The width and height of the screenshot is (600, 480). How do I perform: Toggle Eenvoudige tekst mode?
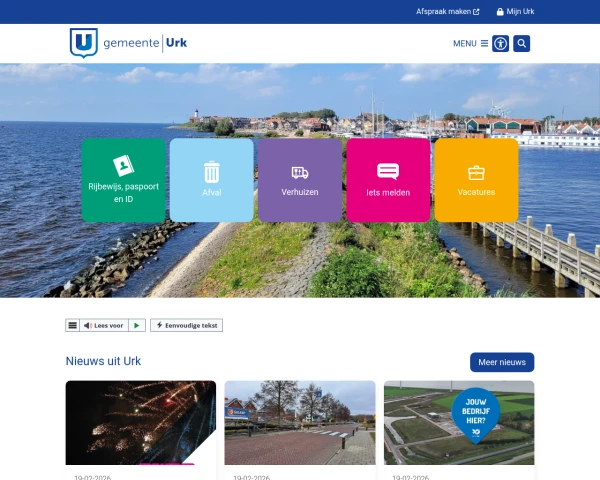tap(187, 325)
